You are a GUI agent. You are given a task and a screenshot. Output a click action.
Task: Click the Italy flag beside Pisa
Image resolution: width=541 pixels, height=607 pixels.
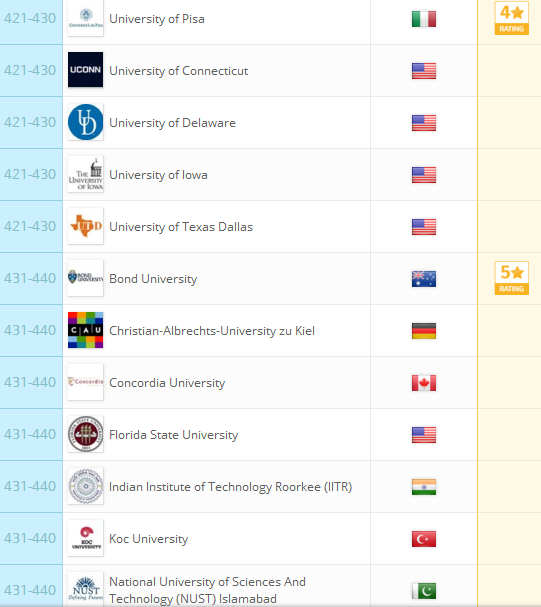point(424,19)
